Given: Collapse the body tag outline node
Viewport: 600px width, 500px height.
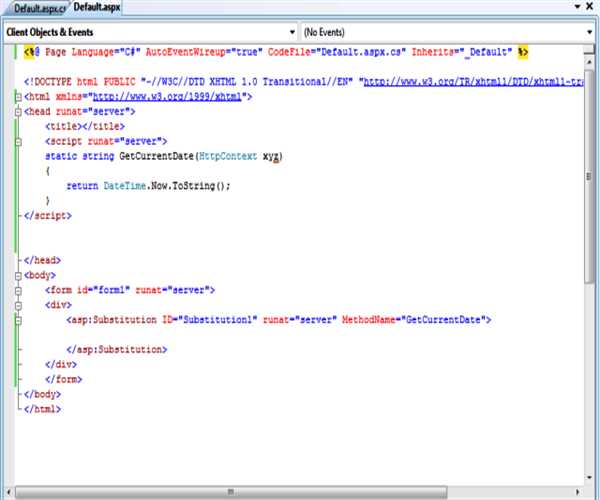Looking at the screenshot, I should [x=17, y=275].
